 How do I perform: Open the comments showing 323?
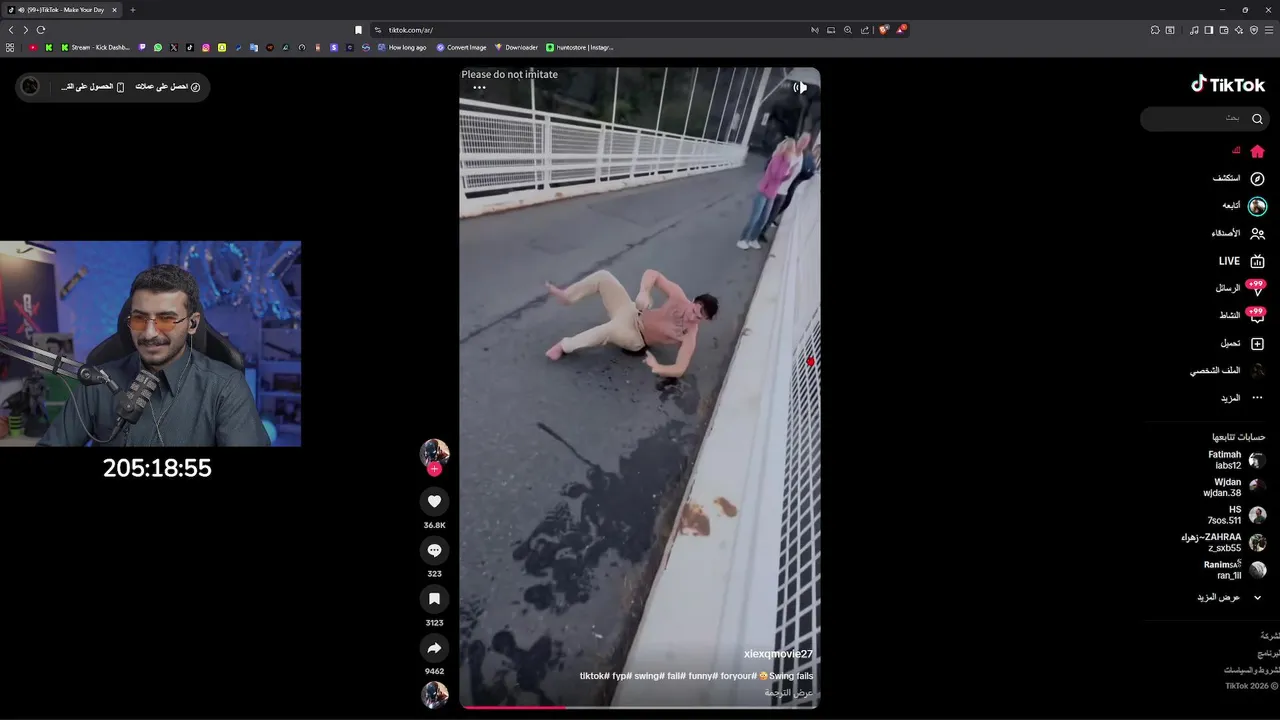[434, 551]
